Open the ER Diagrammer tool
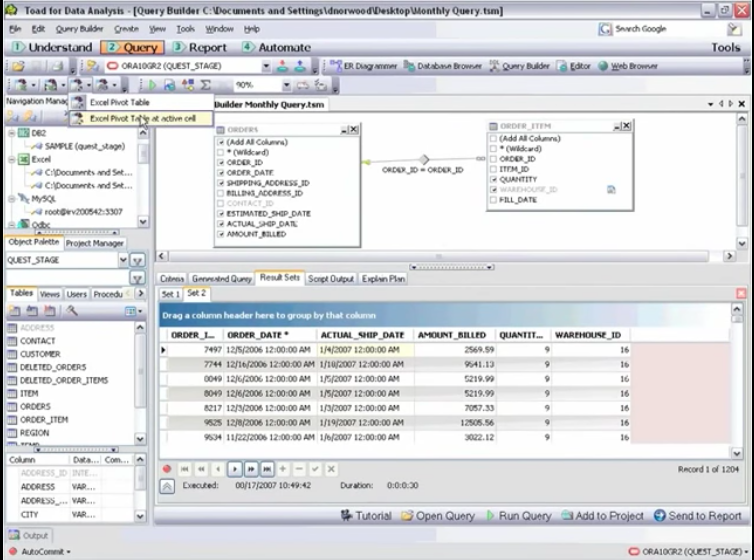 (x=364, y=66)
